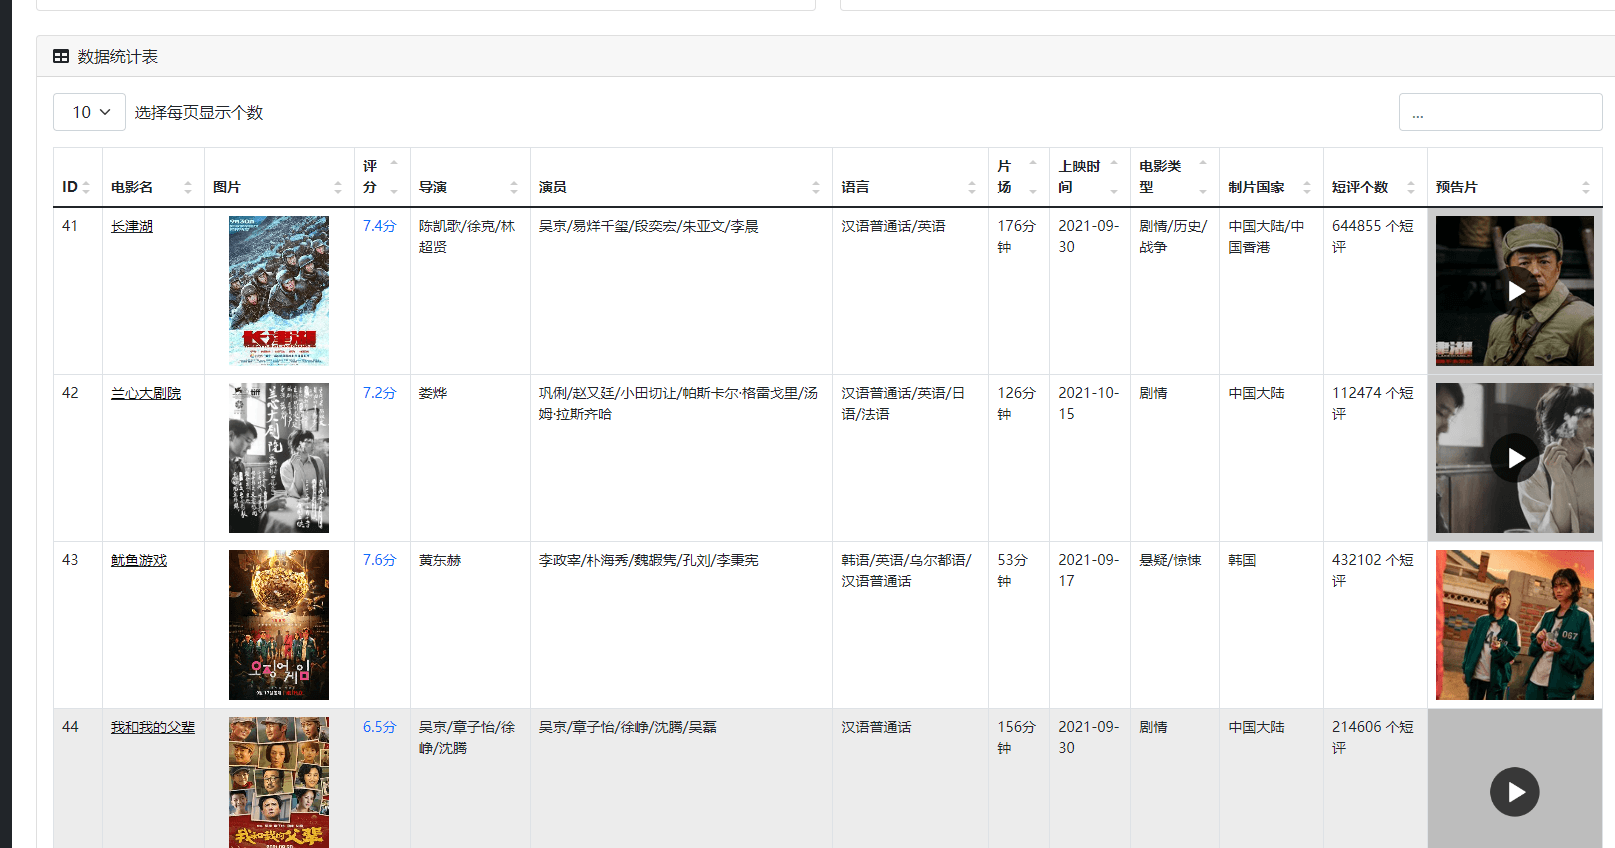
Task: Select the 剧情/历史/战争 genre cell
Action: coord(1175,291)
